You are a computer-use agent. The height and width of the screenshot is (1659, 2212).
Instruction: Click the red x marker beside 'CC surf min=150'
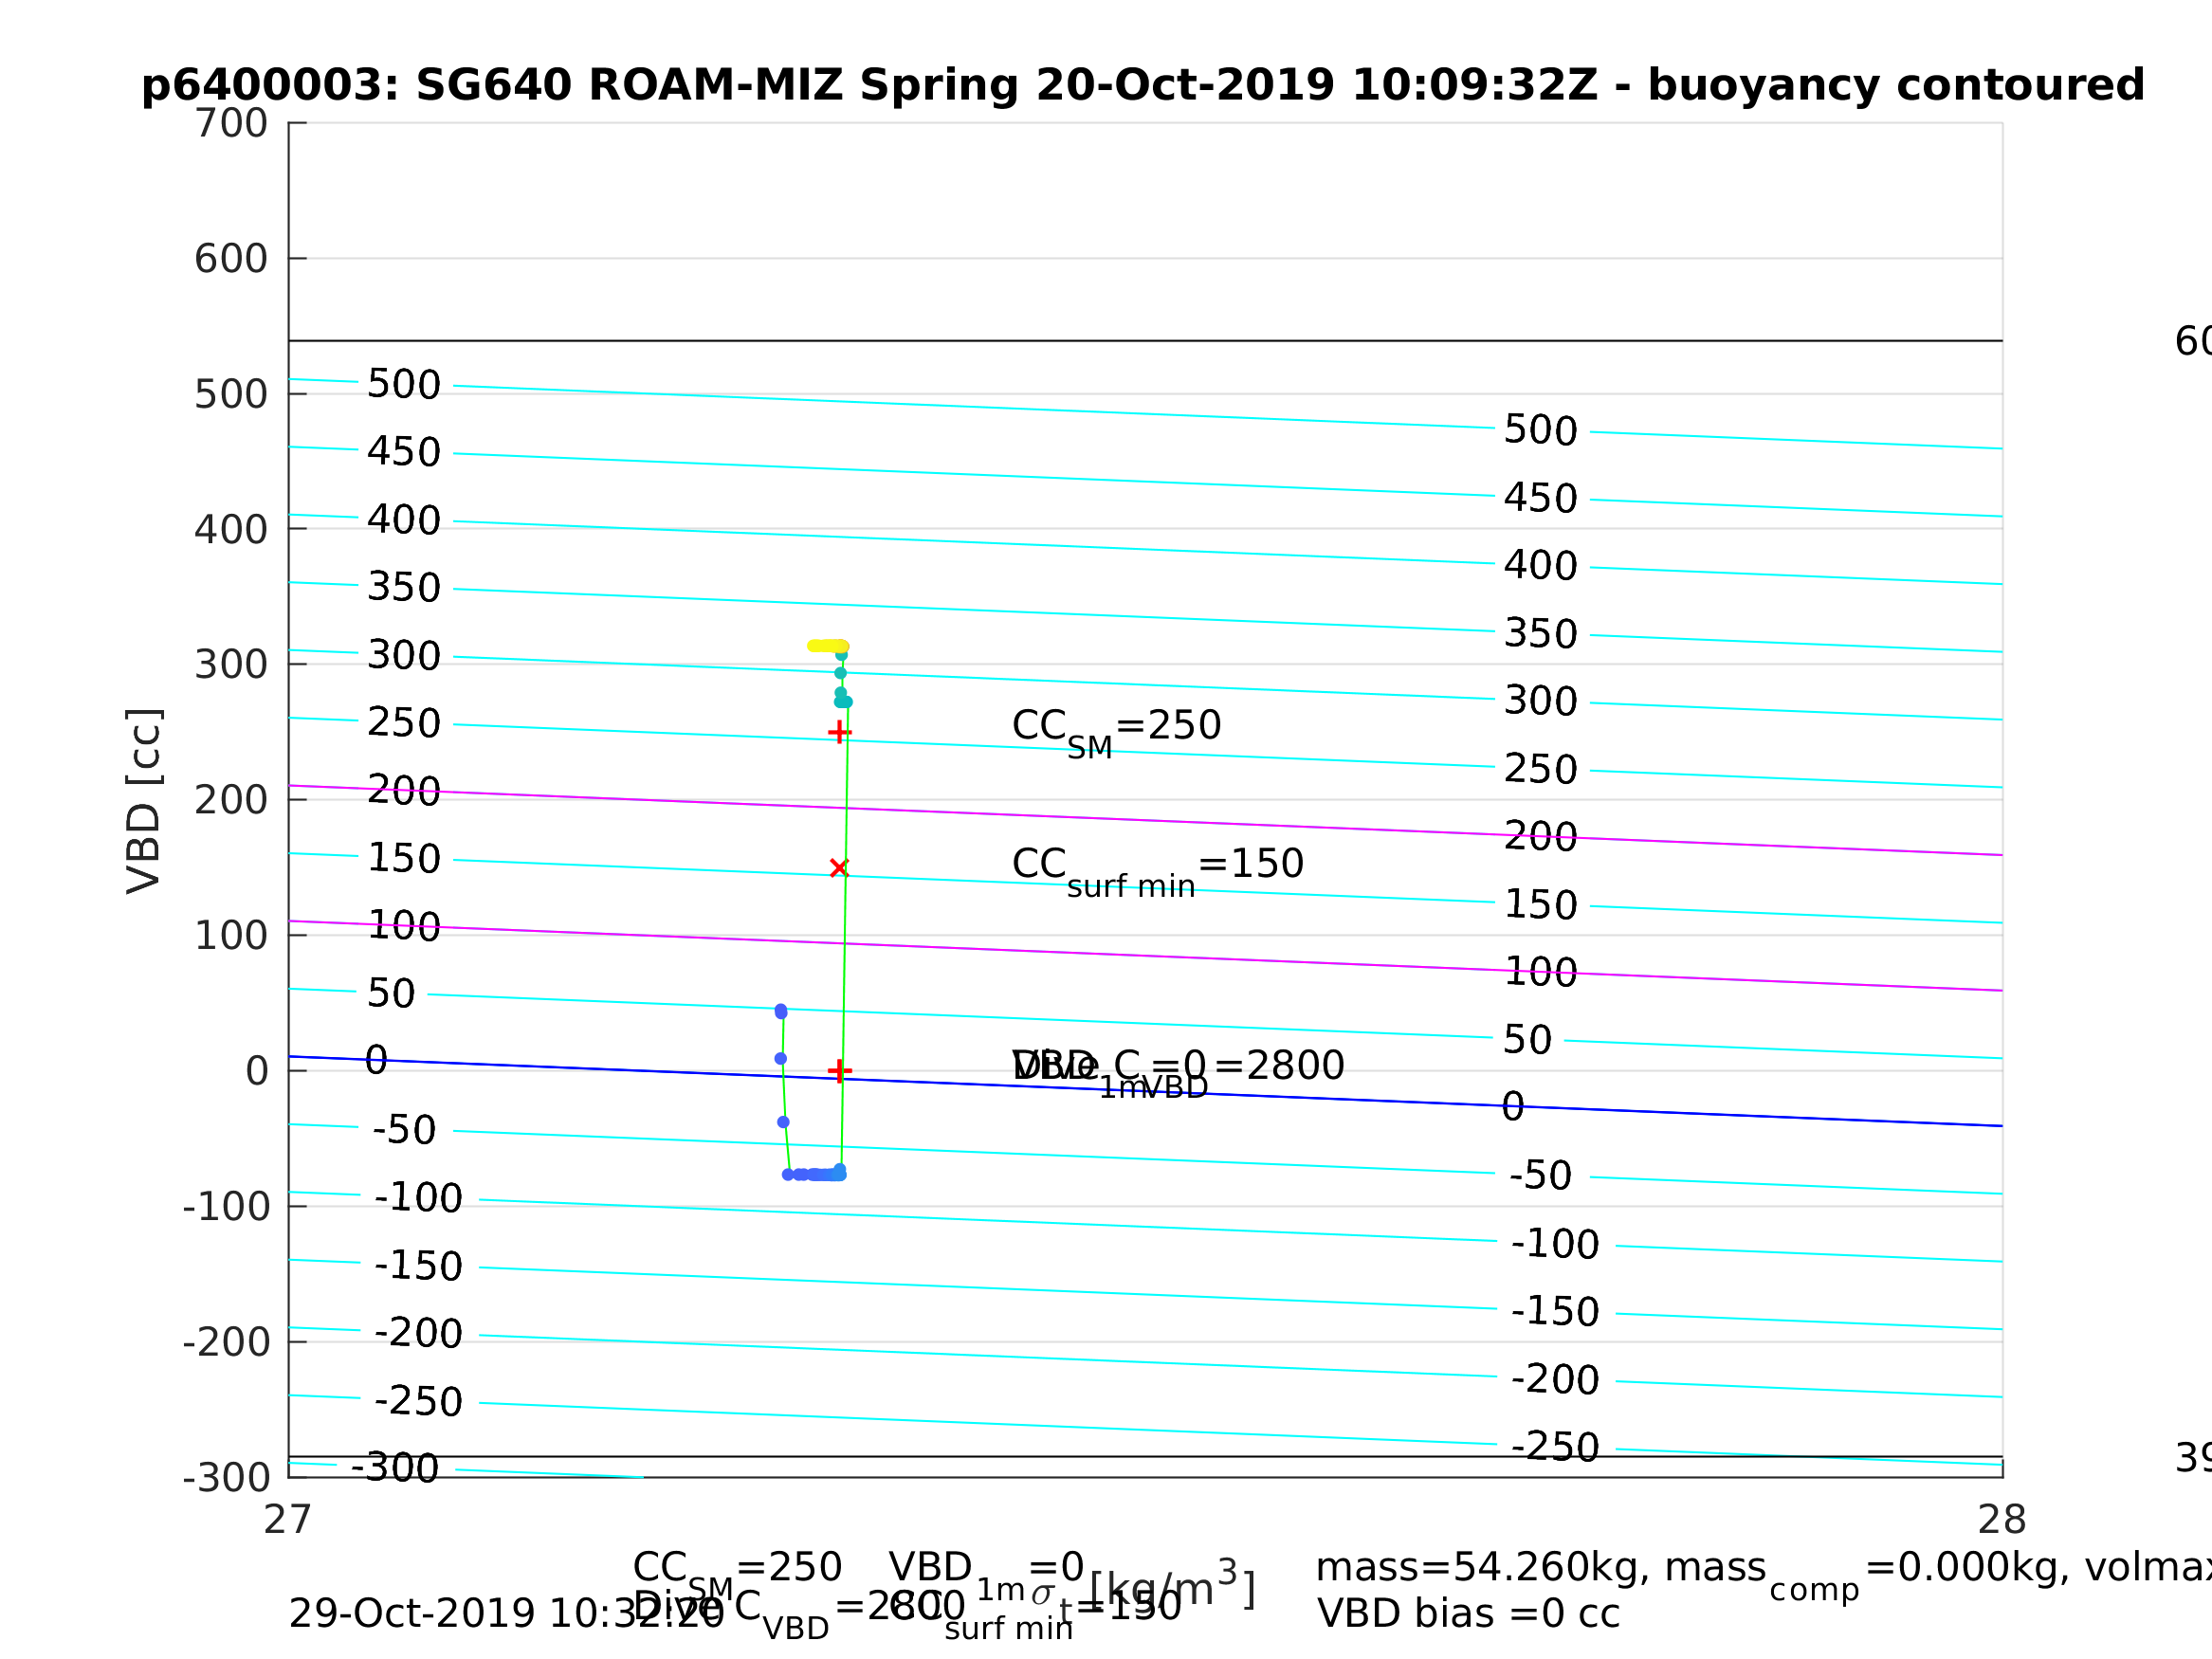pyautogui.click(x=839, y=868)
